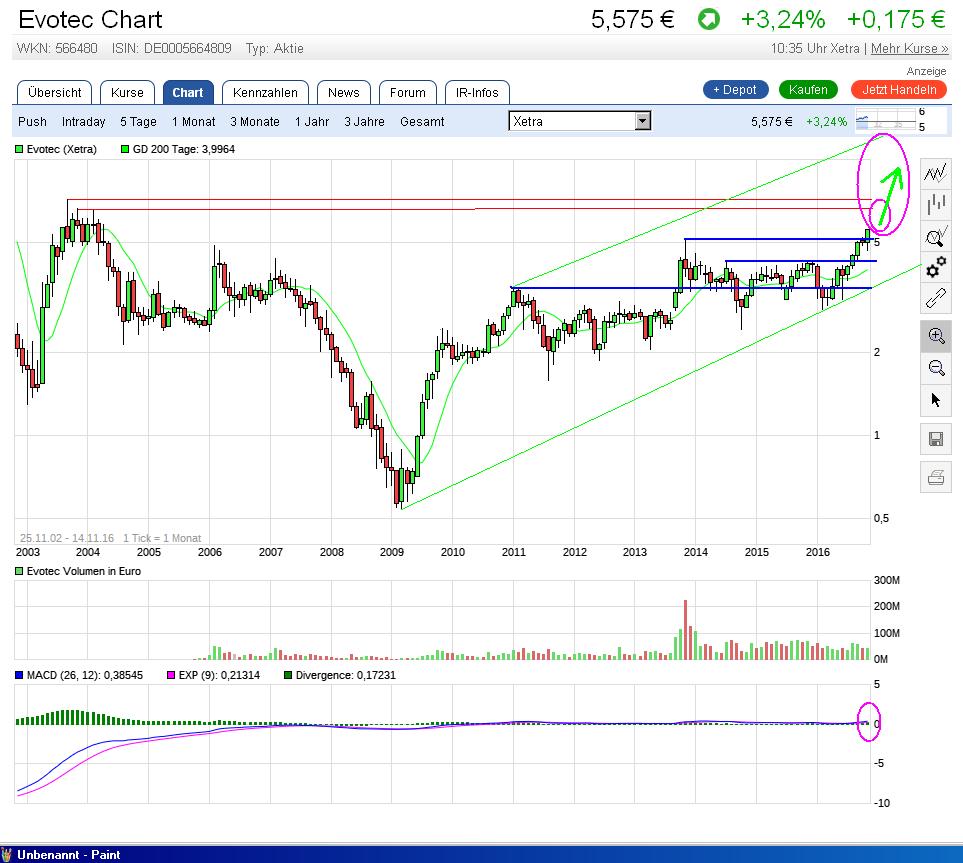Click the GD 200 Tage legend swatch
This screenshot has width=963, height=863.
click(125, 149)
